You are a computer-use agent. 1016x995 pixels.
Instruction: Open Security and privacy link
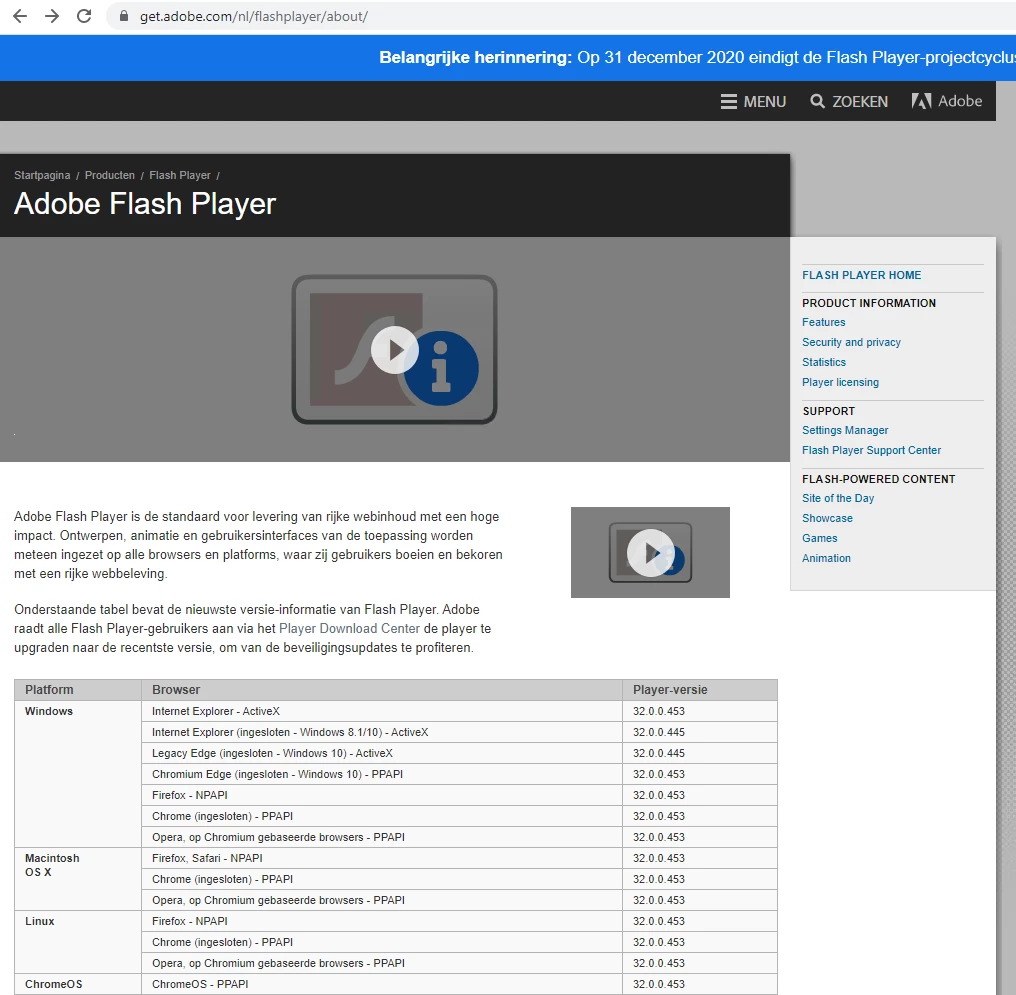coord(851,343)
